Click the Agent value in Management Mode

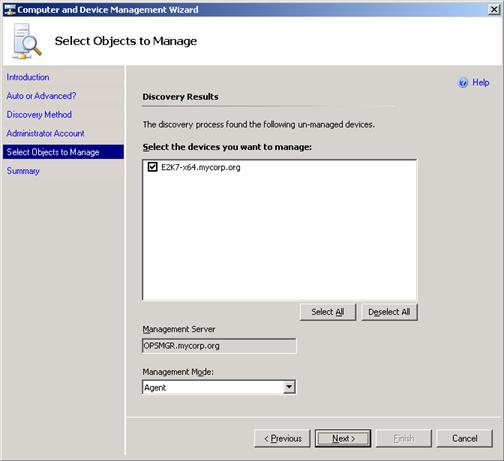(155, 388)
